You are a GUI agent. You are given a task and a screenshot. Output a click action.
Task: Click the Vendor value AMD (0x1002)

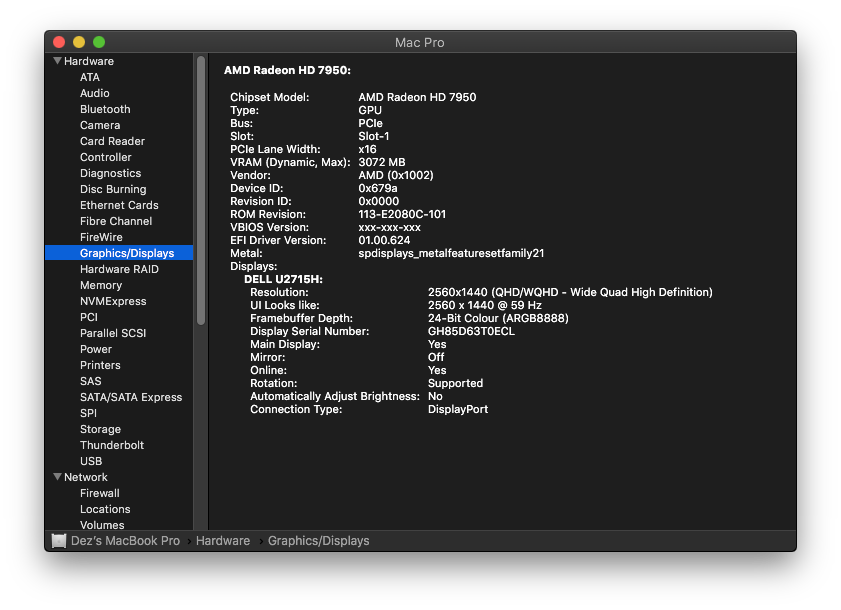point(396,175)
